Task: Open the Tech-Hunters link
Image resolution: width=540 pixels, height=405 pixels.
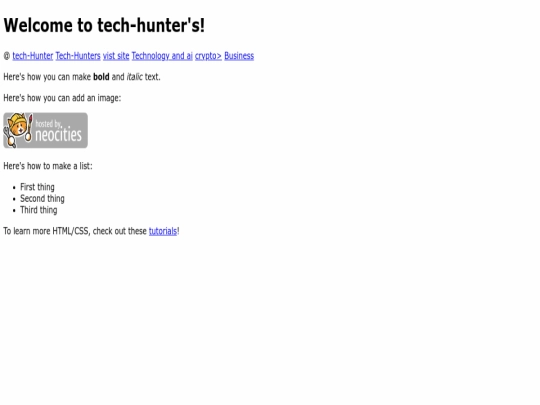Action: tap(78, 56)
